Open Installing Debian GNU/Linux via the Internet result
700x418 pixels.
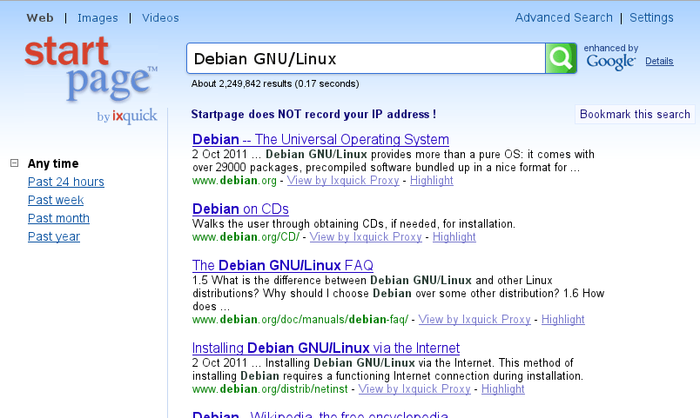pos(326,348)
